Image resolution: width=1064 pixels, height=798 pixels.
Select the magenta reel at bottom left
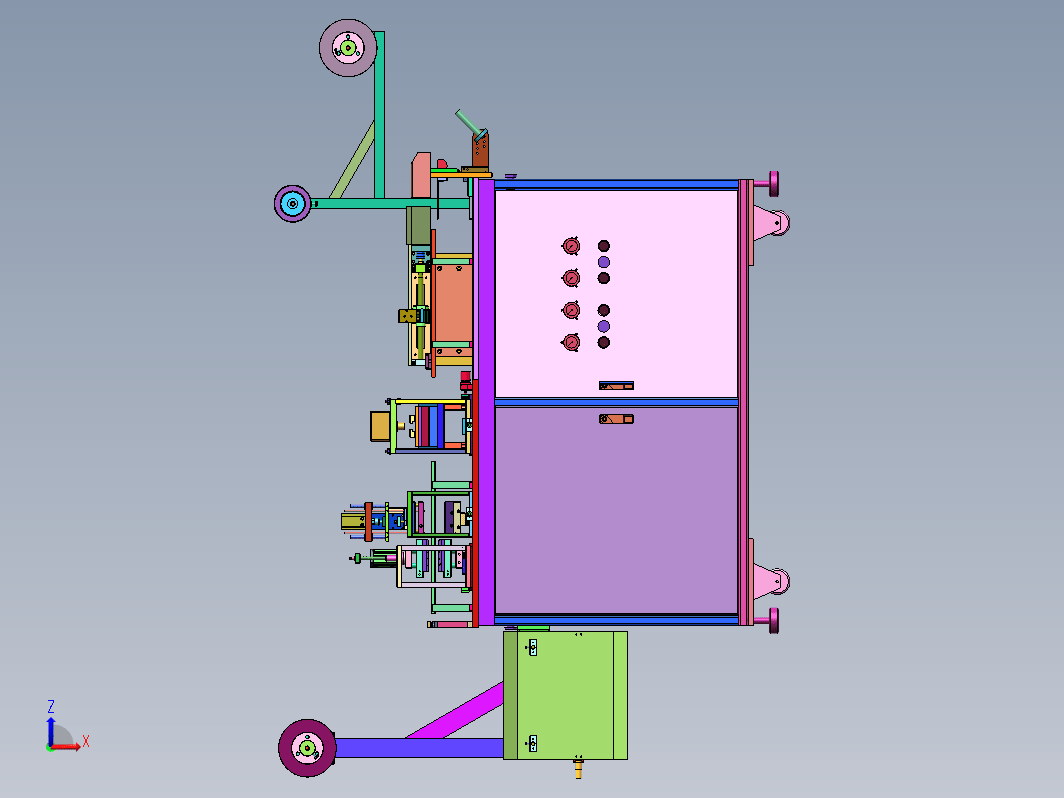tap(307, 748)
